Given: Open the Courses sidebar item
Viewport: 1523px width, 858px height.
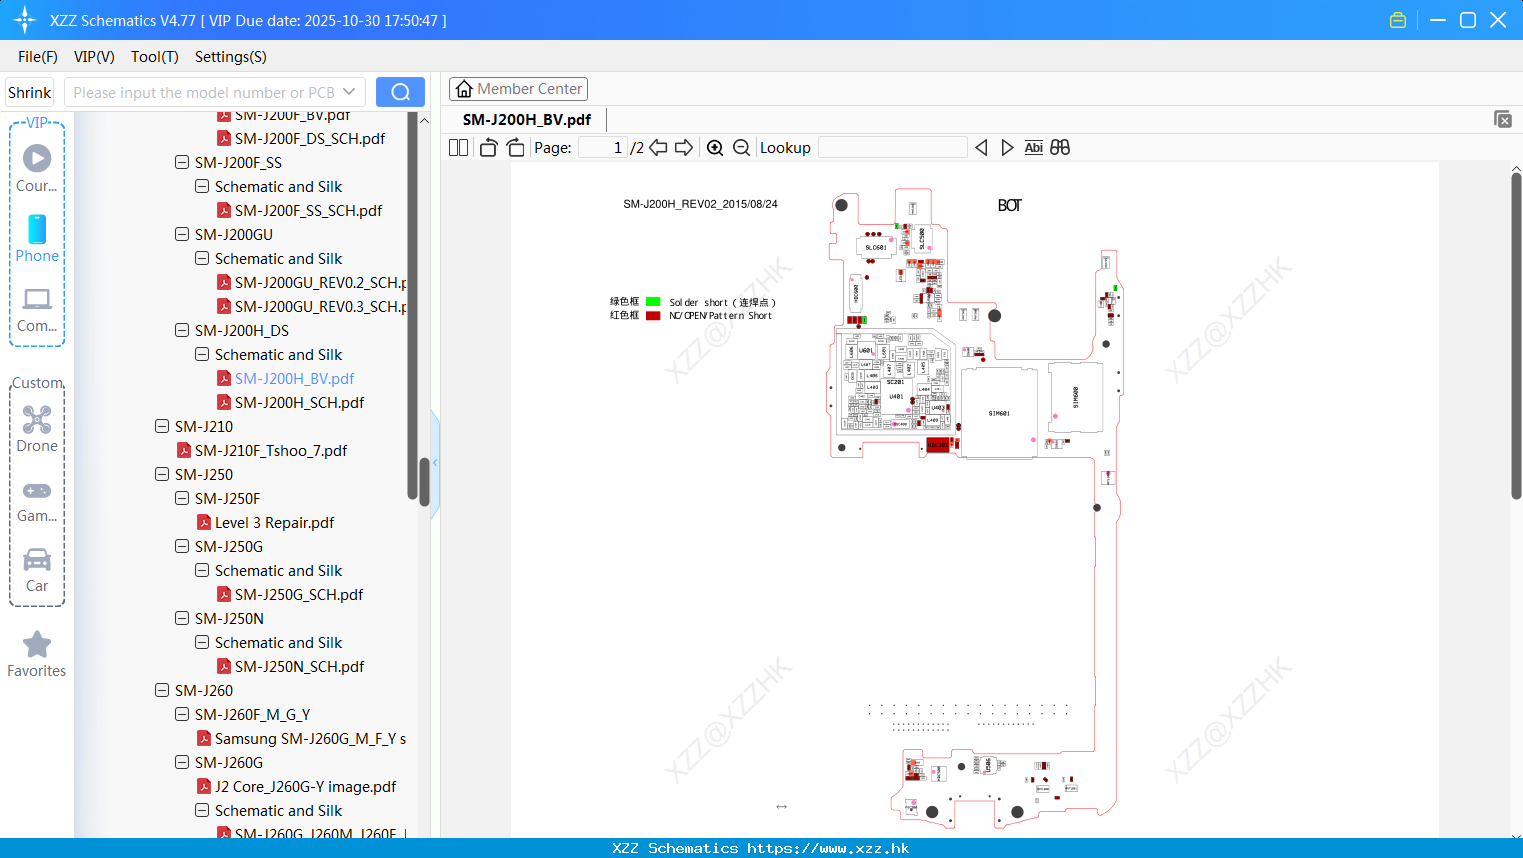Looking at the screenshot, I should click(x=37, y=168).
